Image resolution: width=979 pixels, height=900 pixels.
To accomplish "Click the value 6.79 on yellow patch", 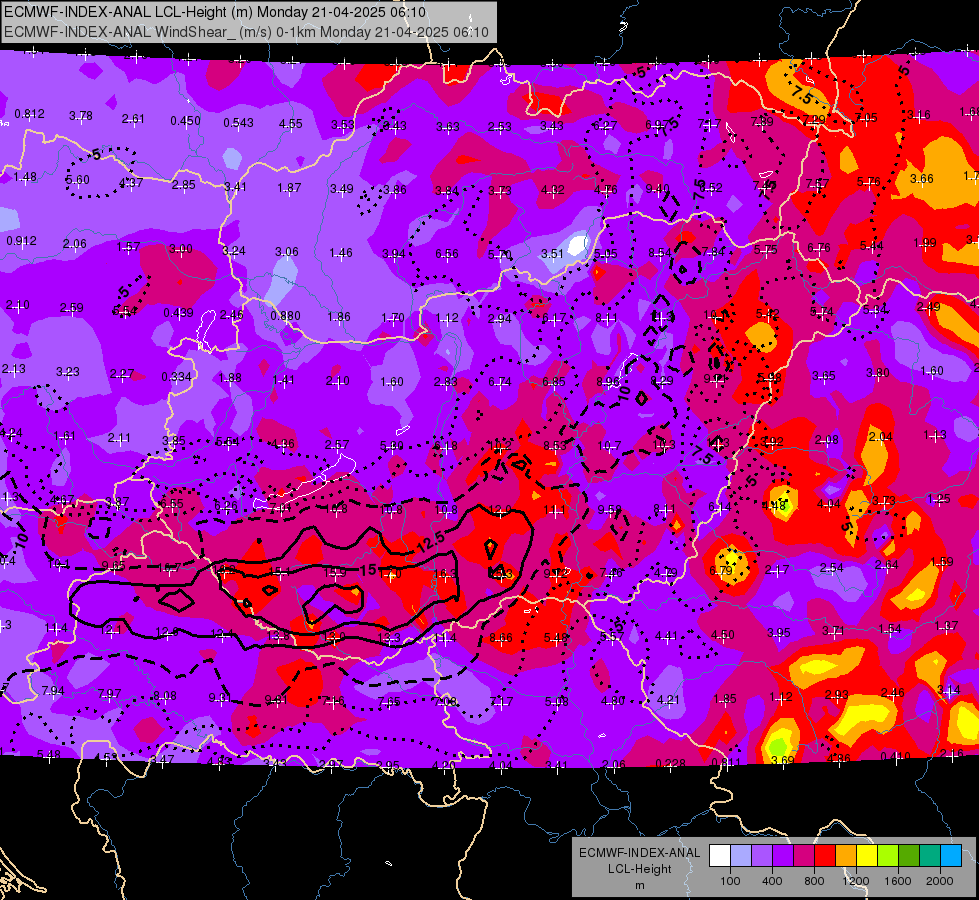I will pos(721,570).
